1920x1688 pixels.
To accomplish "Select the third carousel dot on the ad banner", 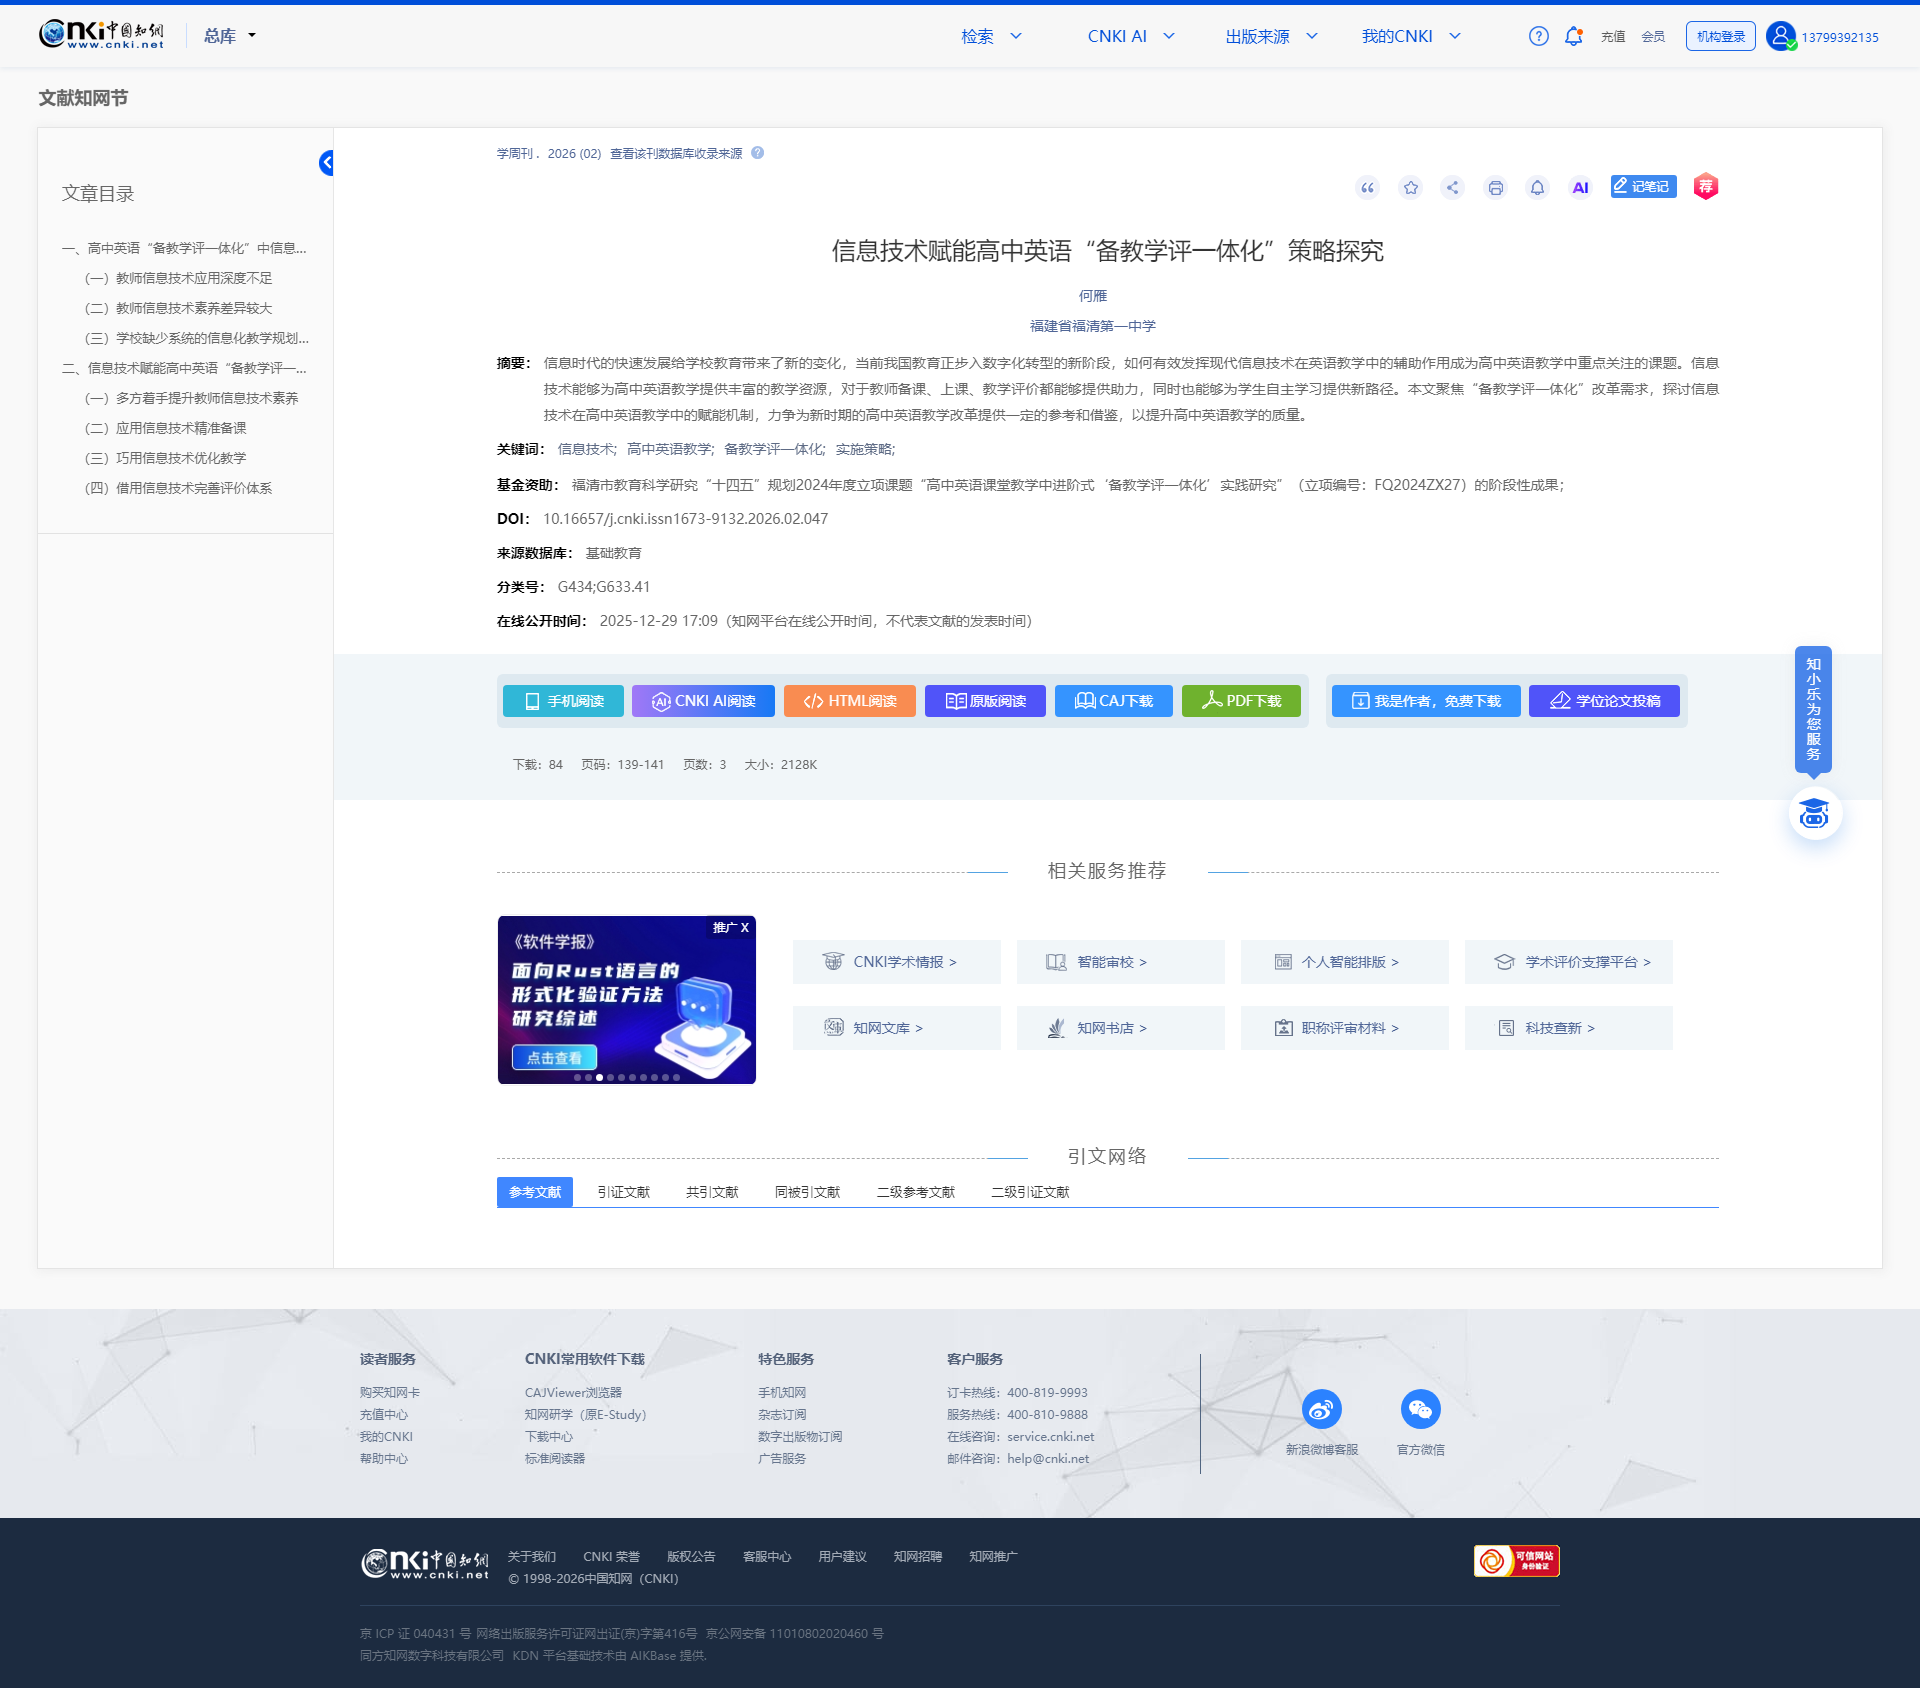I will click(x=599, y=1078).
